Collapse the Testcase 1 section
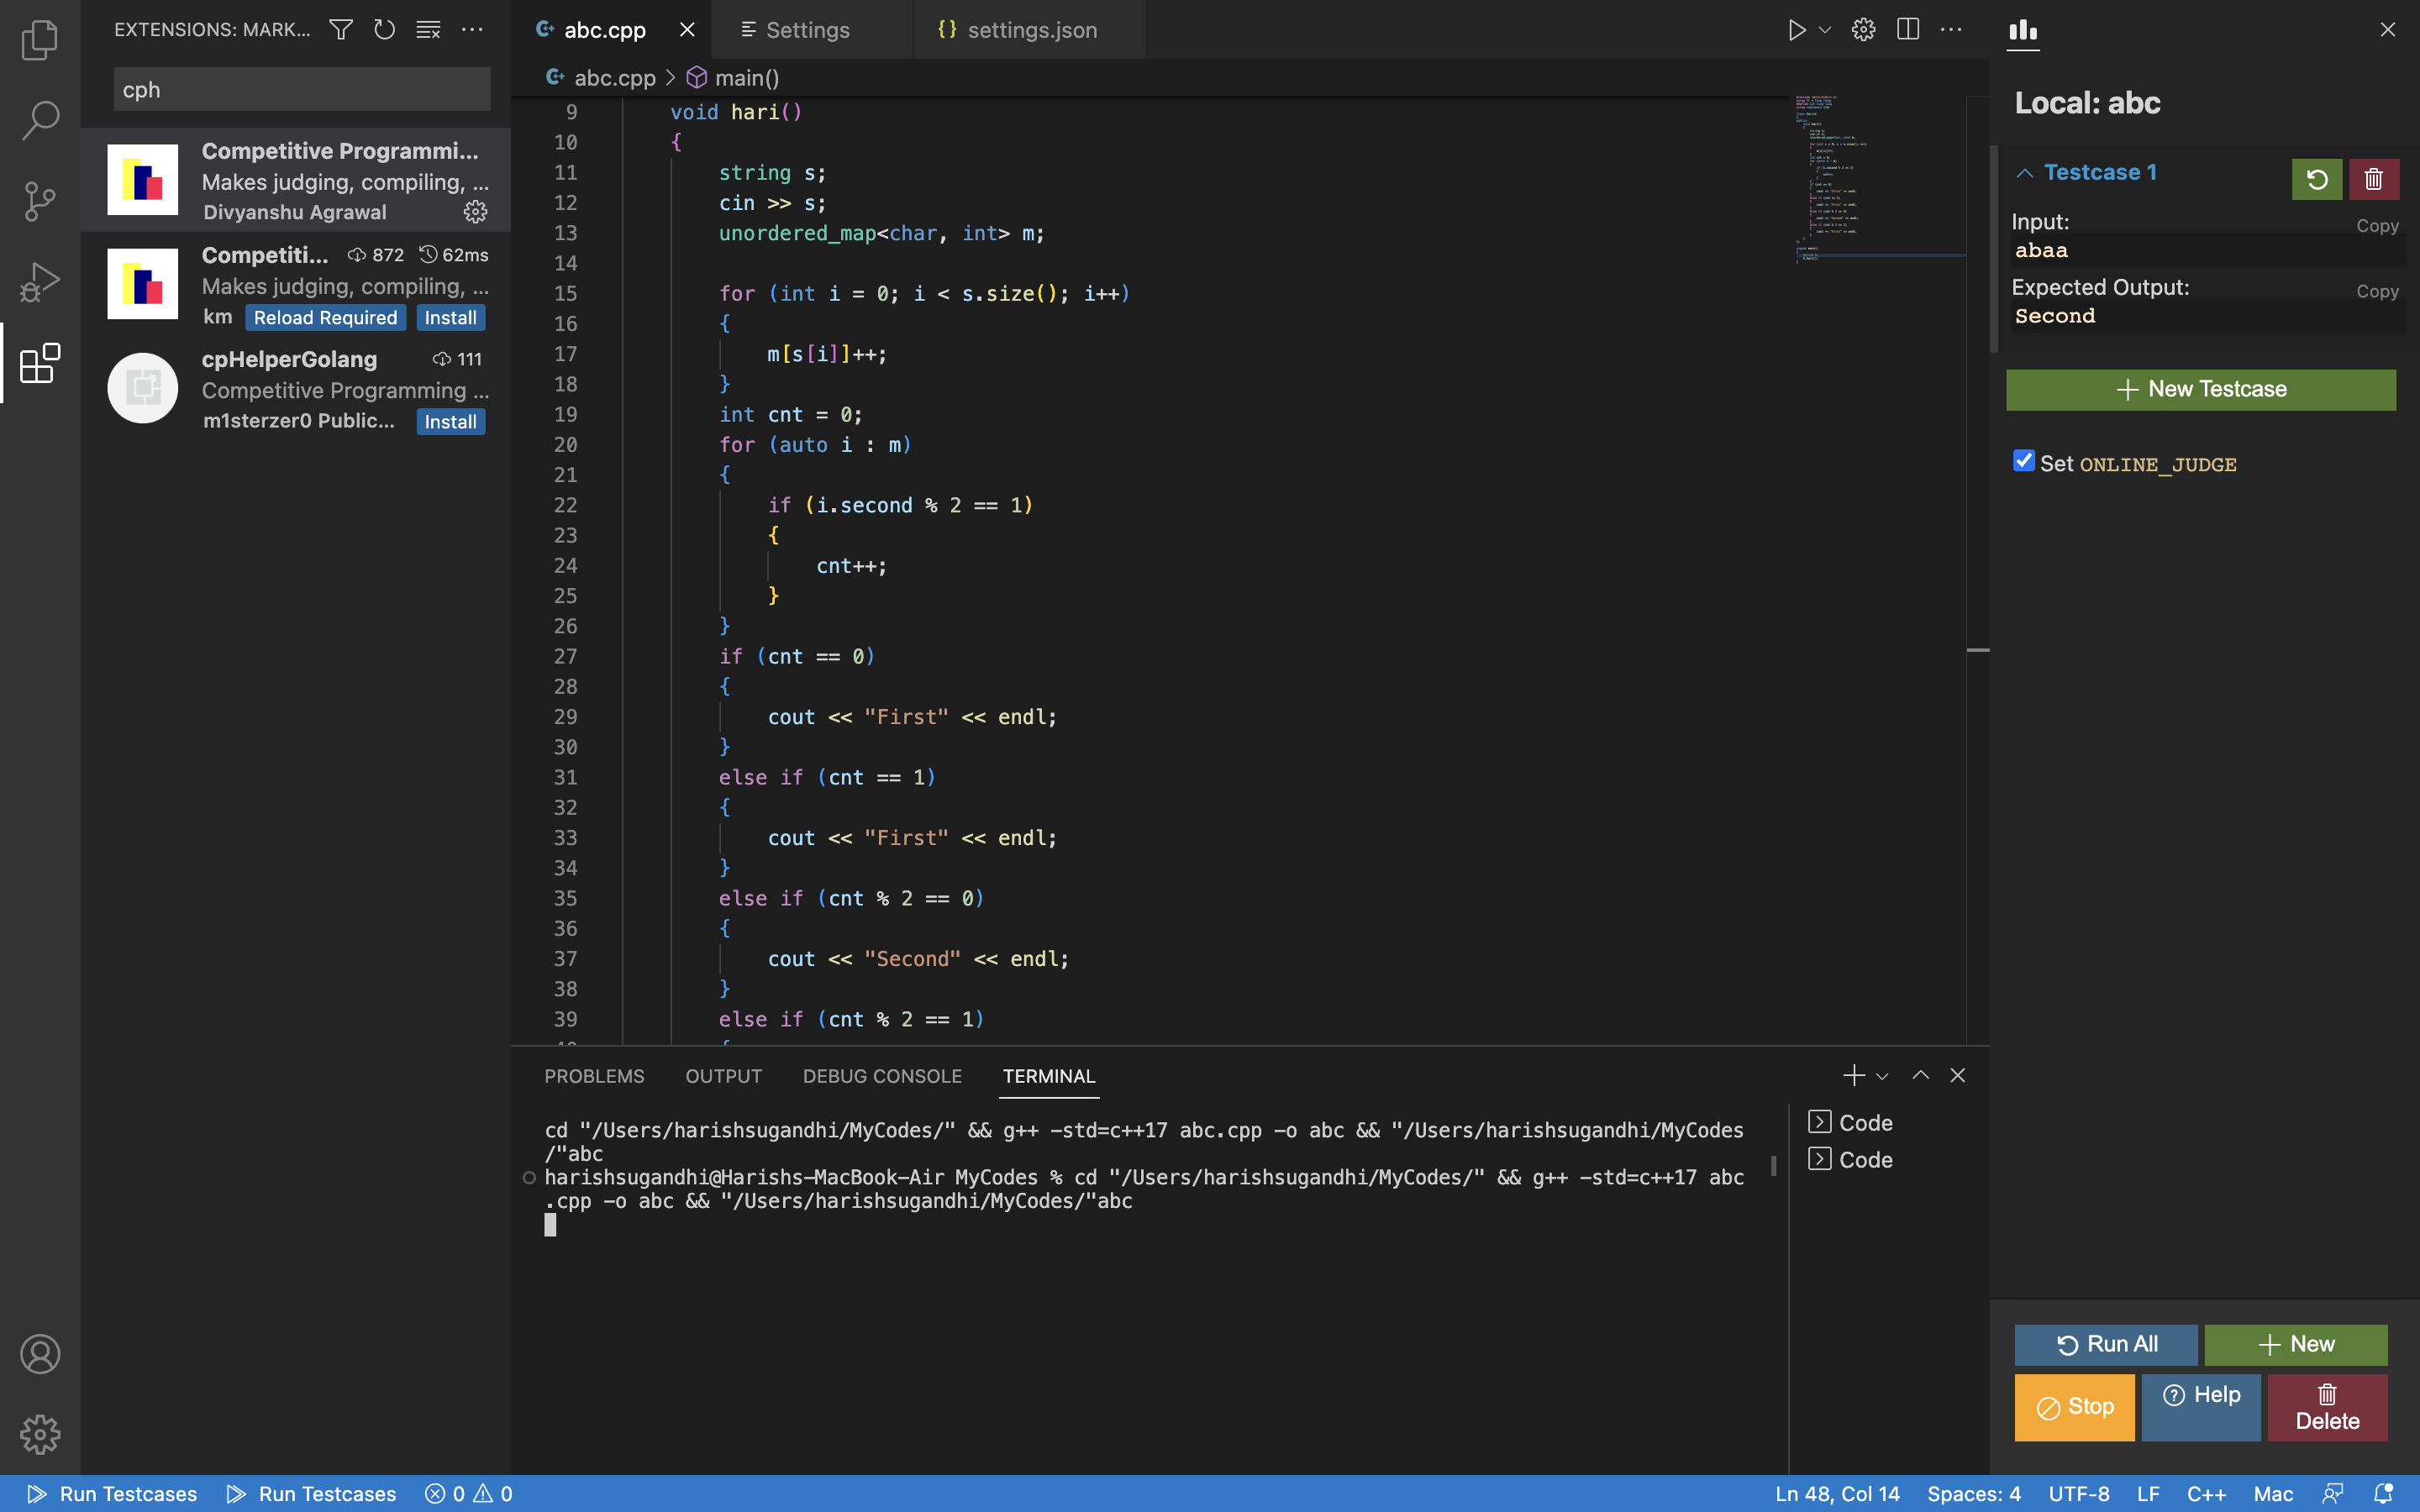Screen dimensions: 2420x1512 click(x=2025, y=173)
